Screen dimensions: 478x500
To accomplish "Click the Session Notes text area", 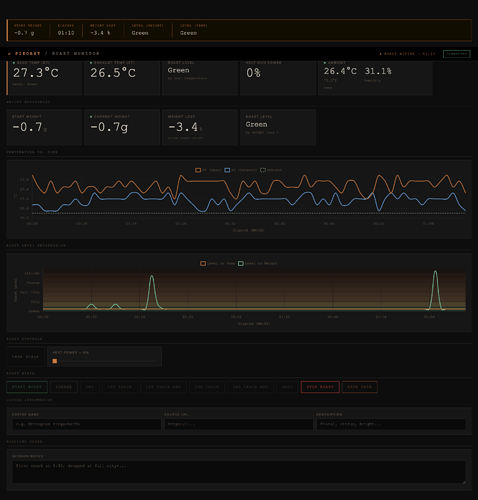I will pos(239,472).
